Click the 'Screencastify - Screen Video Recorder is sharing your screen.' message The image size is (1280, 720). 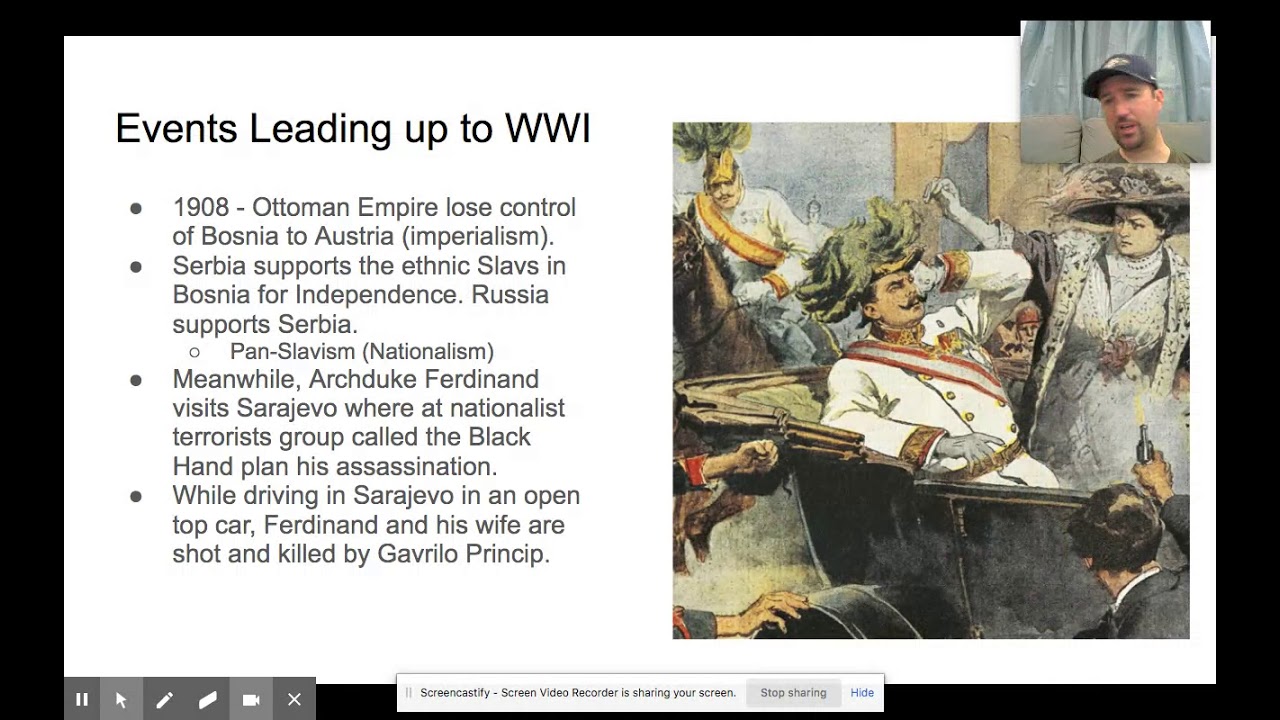tap(578, 692)
